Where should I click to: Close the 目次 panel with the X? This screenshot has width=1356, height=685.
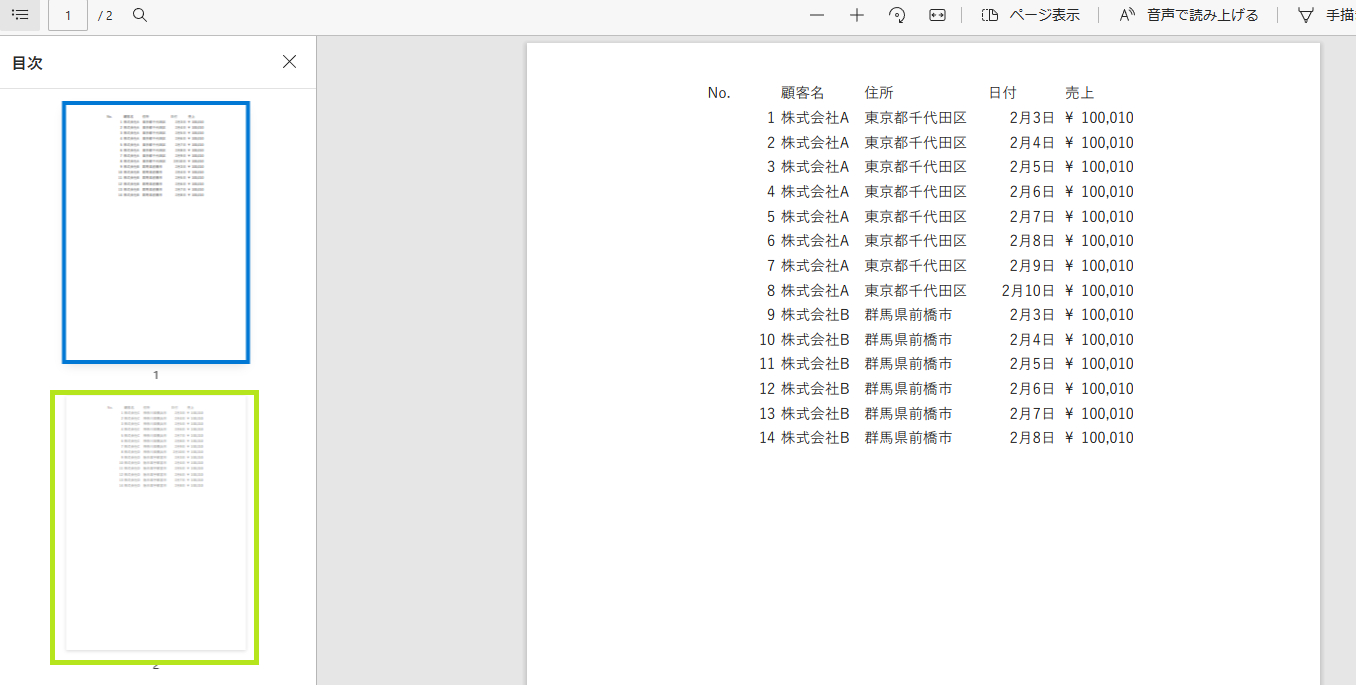pos(289,62)
